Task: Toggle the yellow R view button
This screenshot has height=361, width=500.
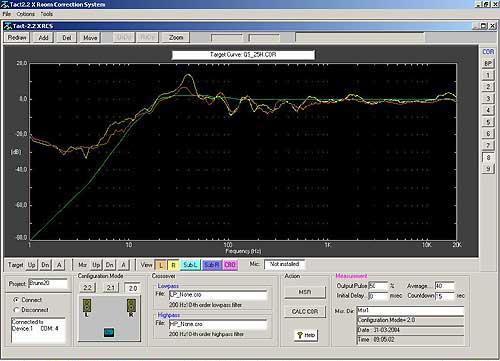Action: 173,265
